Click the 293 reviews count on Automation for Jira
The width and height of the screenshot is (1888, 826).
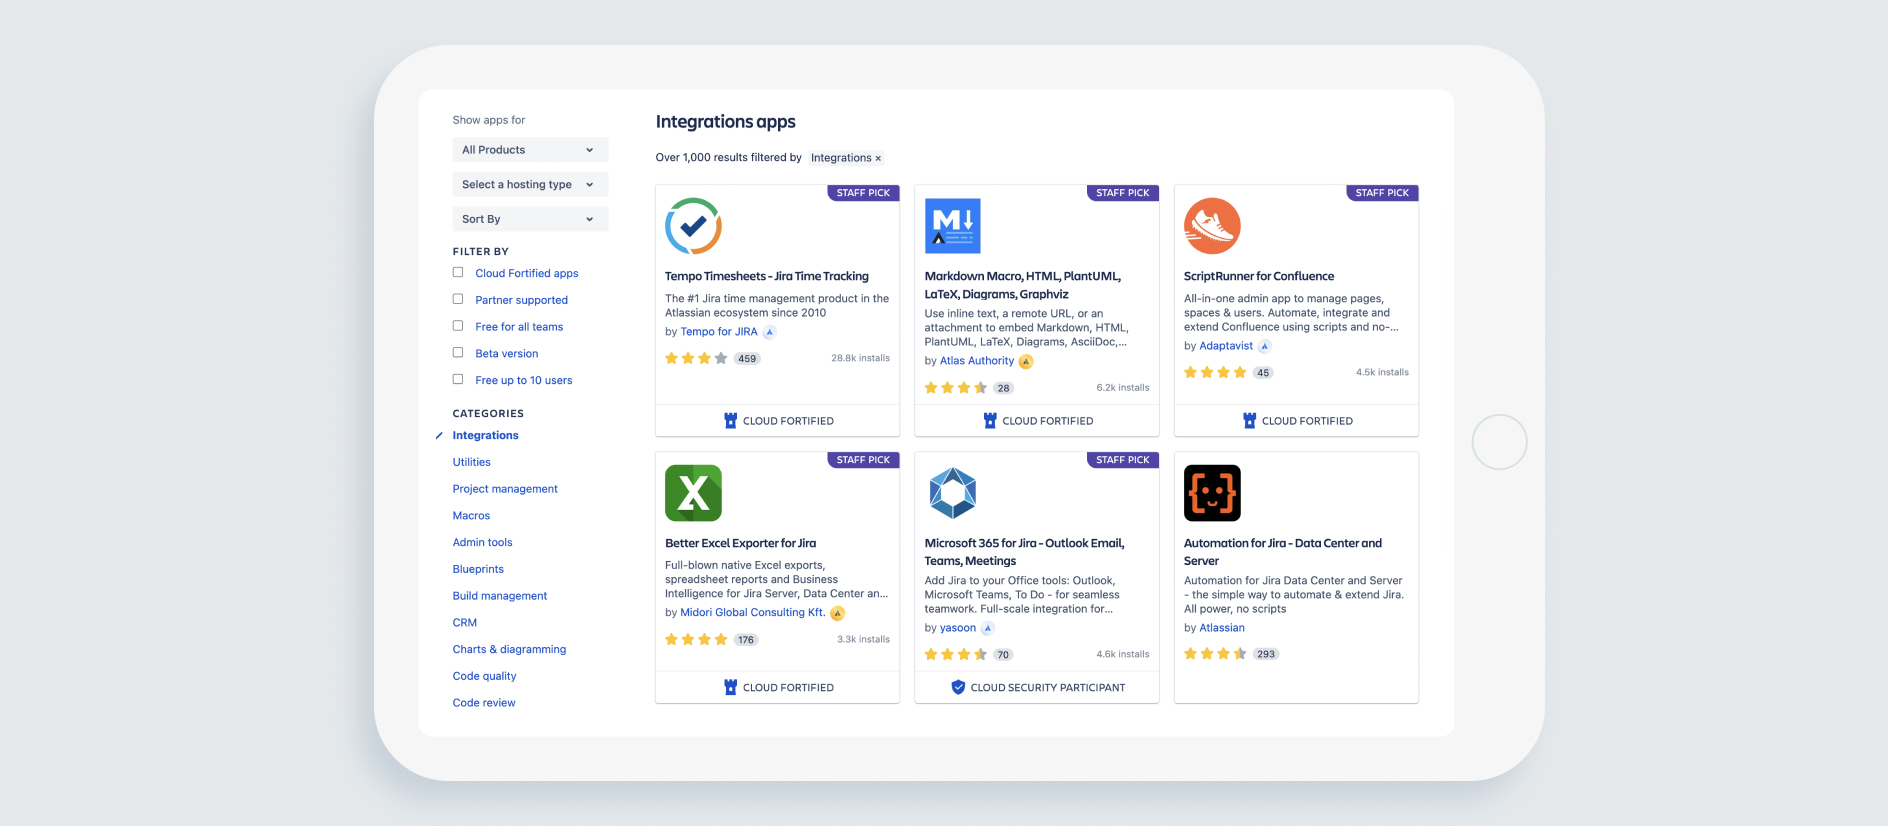click(x=1266, y=654)
